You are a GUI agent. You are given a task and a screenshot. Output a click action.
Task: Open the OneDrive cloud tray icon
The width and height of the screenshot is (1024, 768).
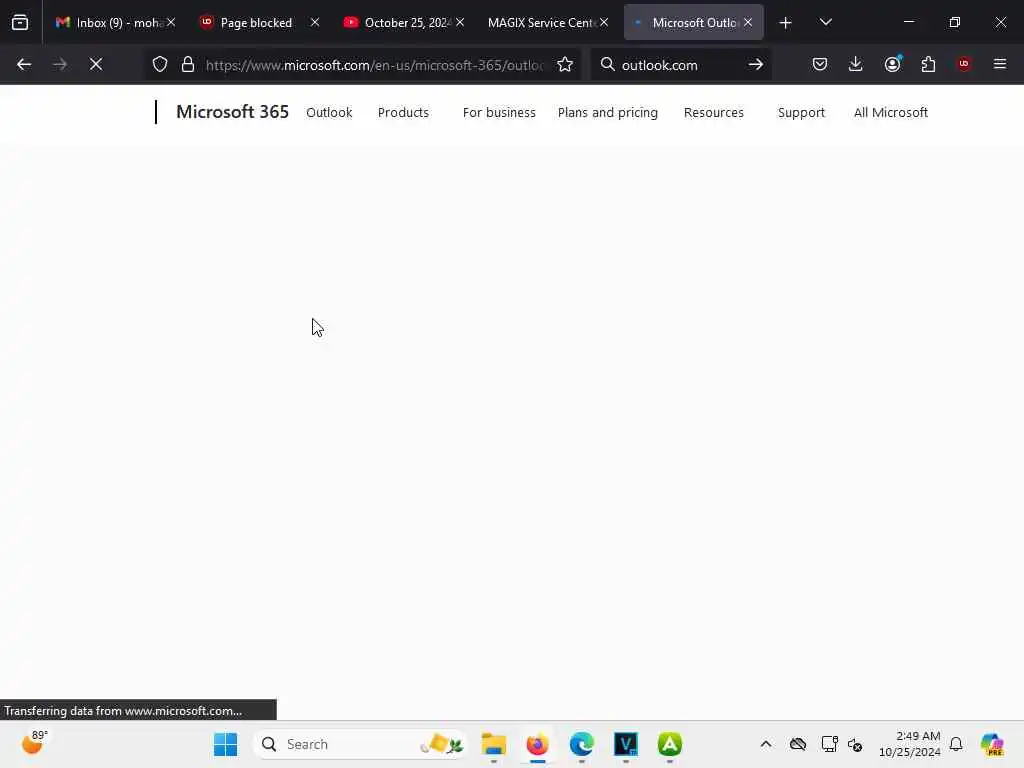click(x=798, y=744)
